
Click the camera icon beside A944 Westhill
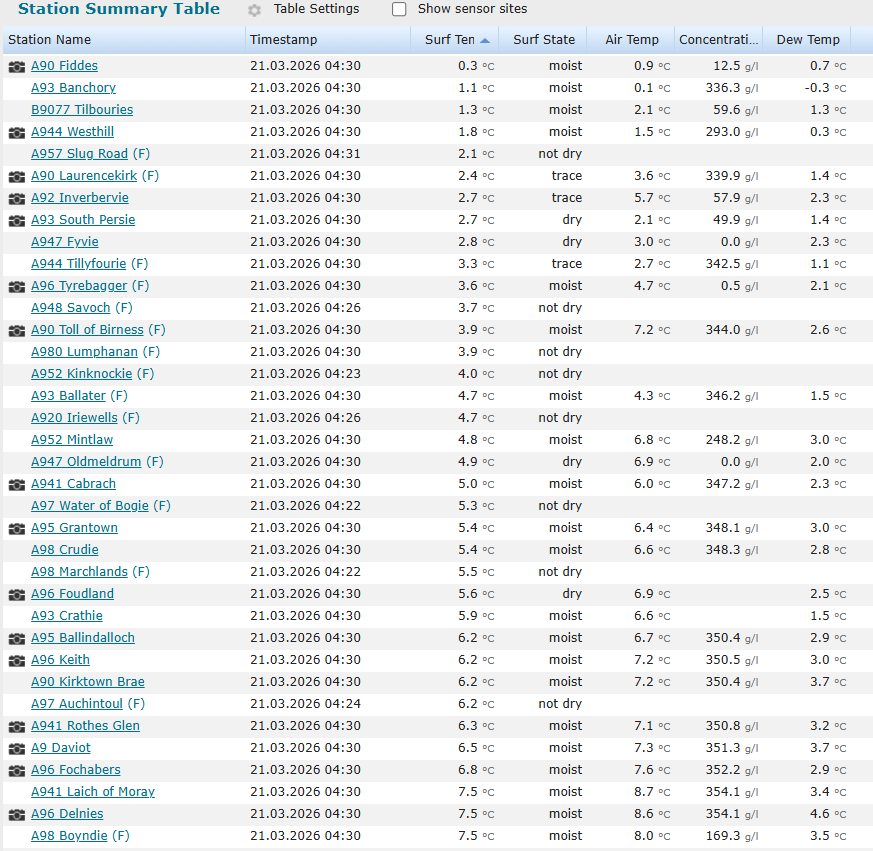pos(16,131)
